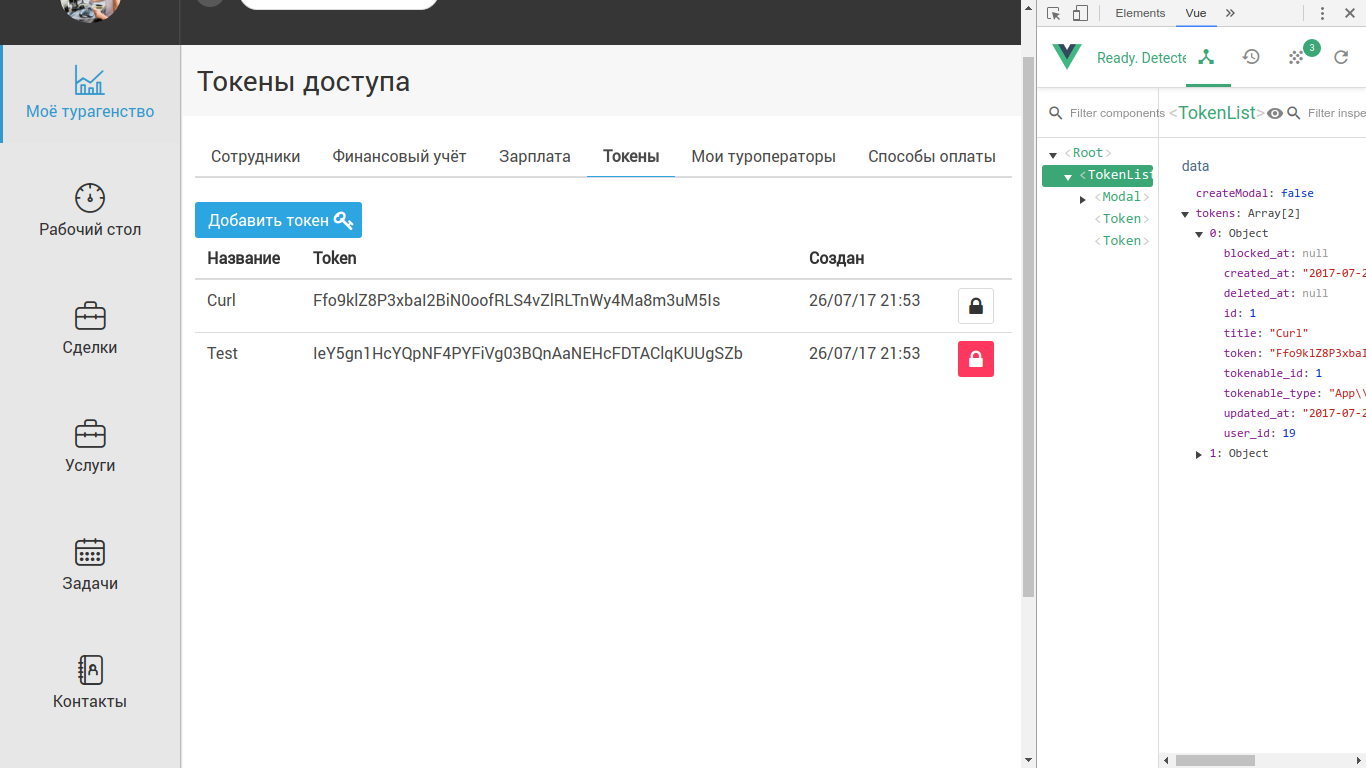Viewport: 1366px width, 768px height.
Task: Click deleted_at: null data entry
Action: (x=1276, y=293)
